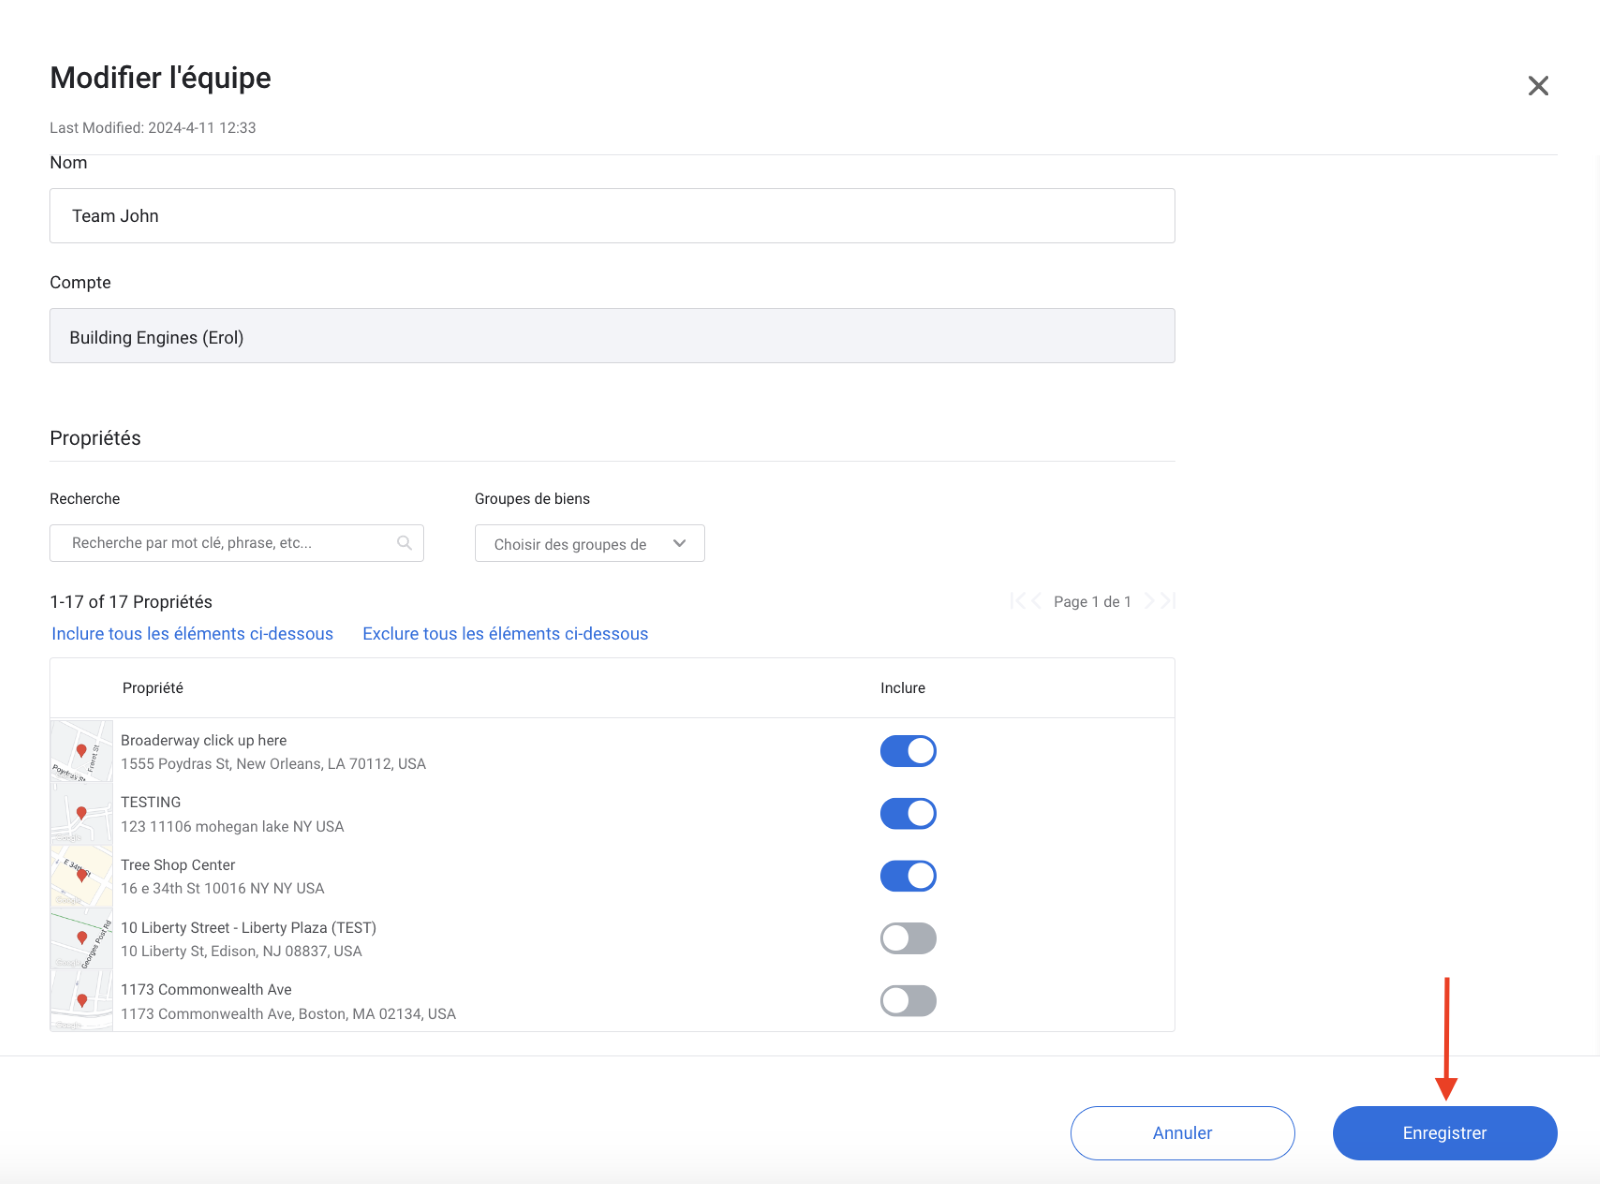
Task: Turn off TESTING property include toggle
Action: coord(908,814)
